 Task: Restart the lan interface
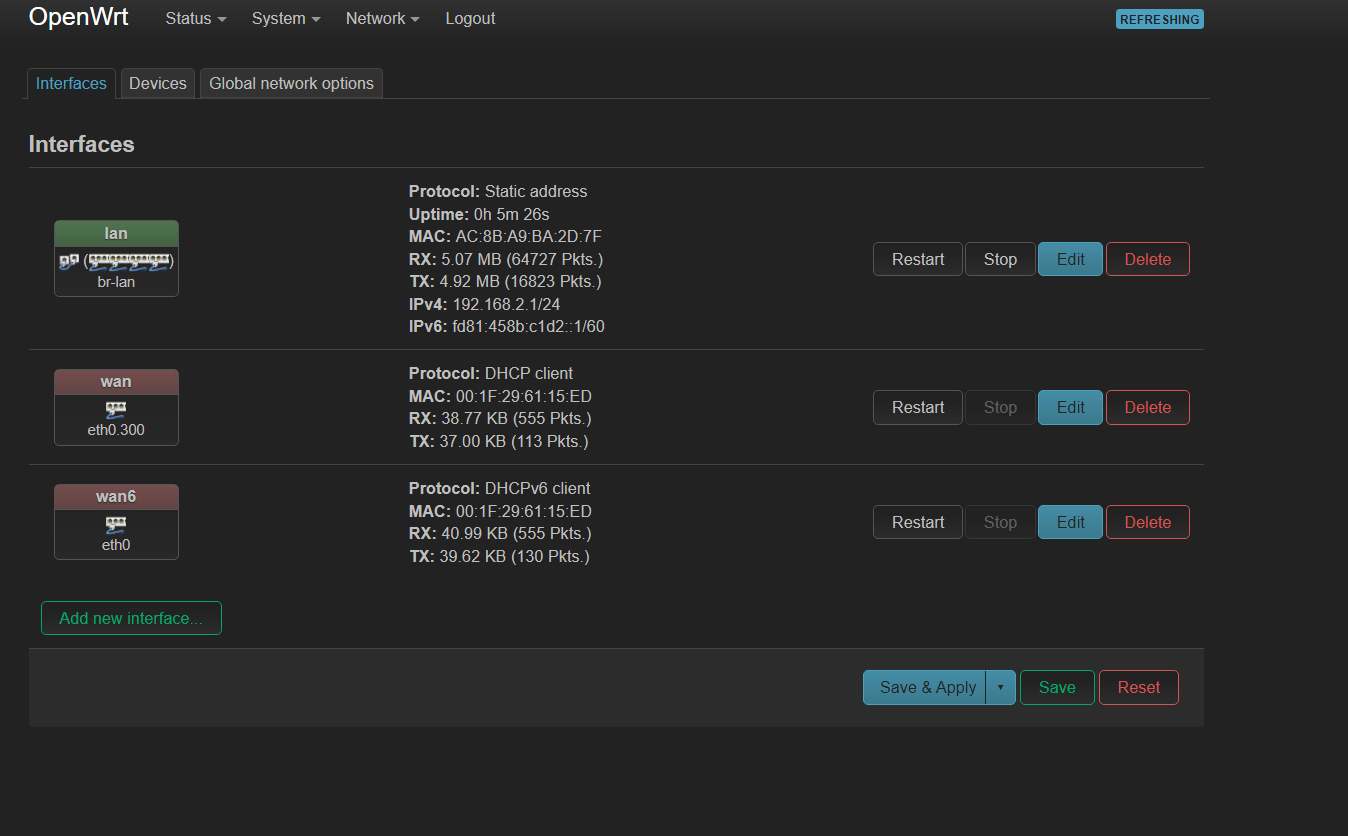(x=917, y=258)
